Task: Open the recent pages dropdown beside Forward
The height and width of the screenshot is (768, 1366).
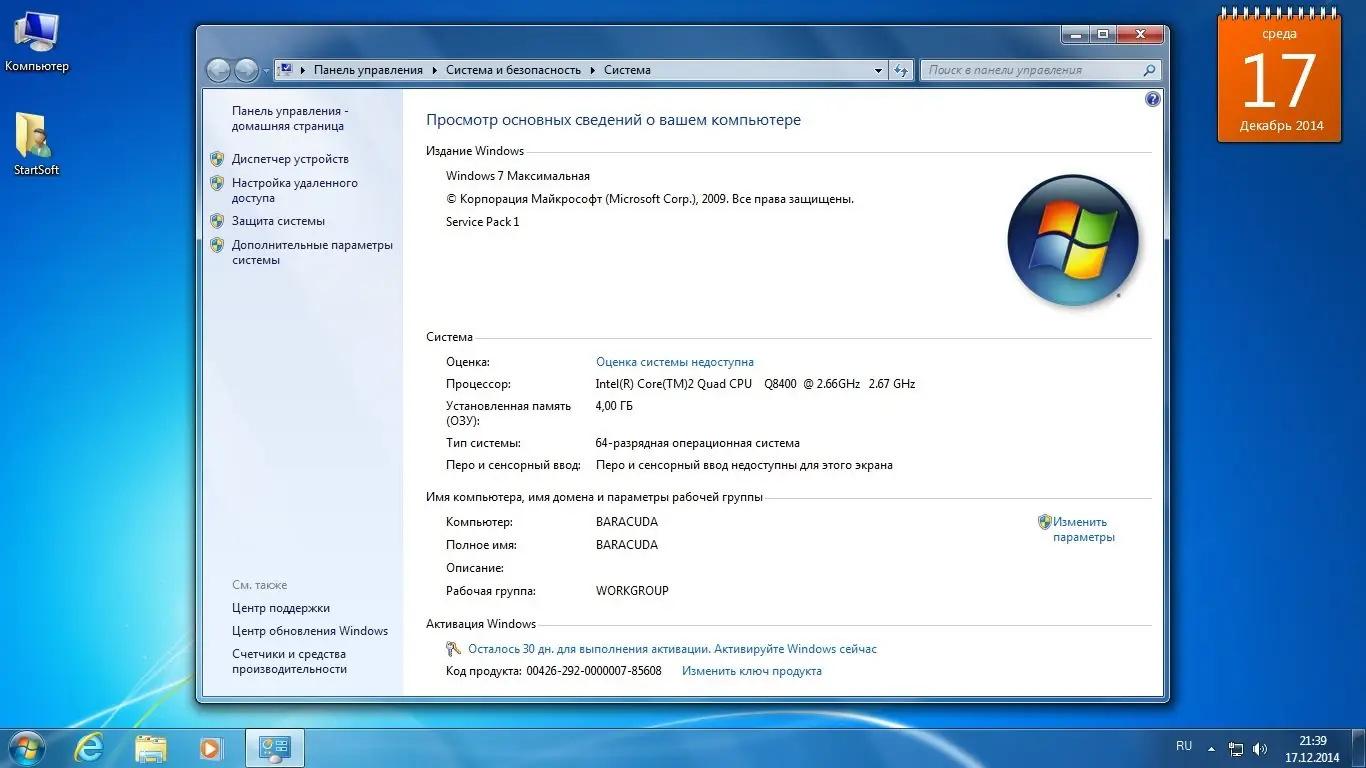Action: (x=266, y=71)
